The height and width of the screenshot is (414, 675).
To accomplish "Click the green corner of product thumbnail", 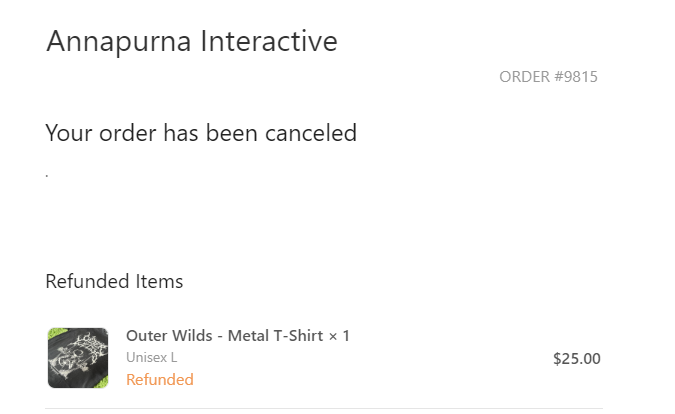I will pyautogui.click(x=56, y=333).
